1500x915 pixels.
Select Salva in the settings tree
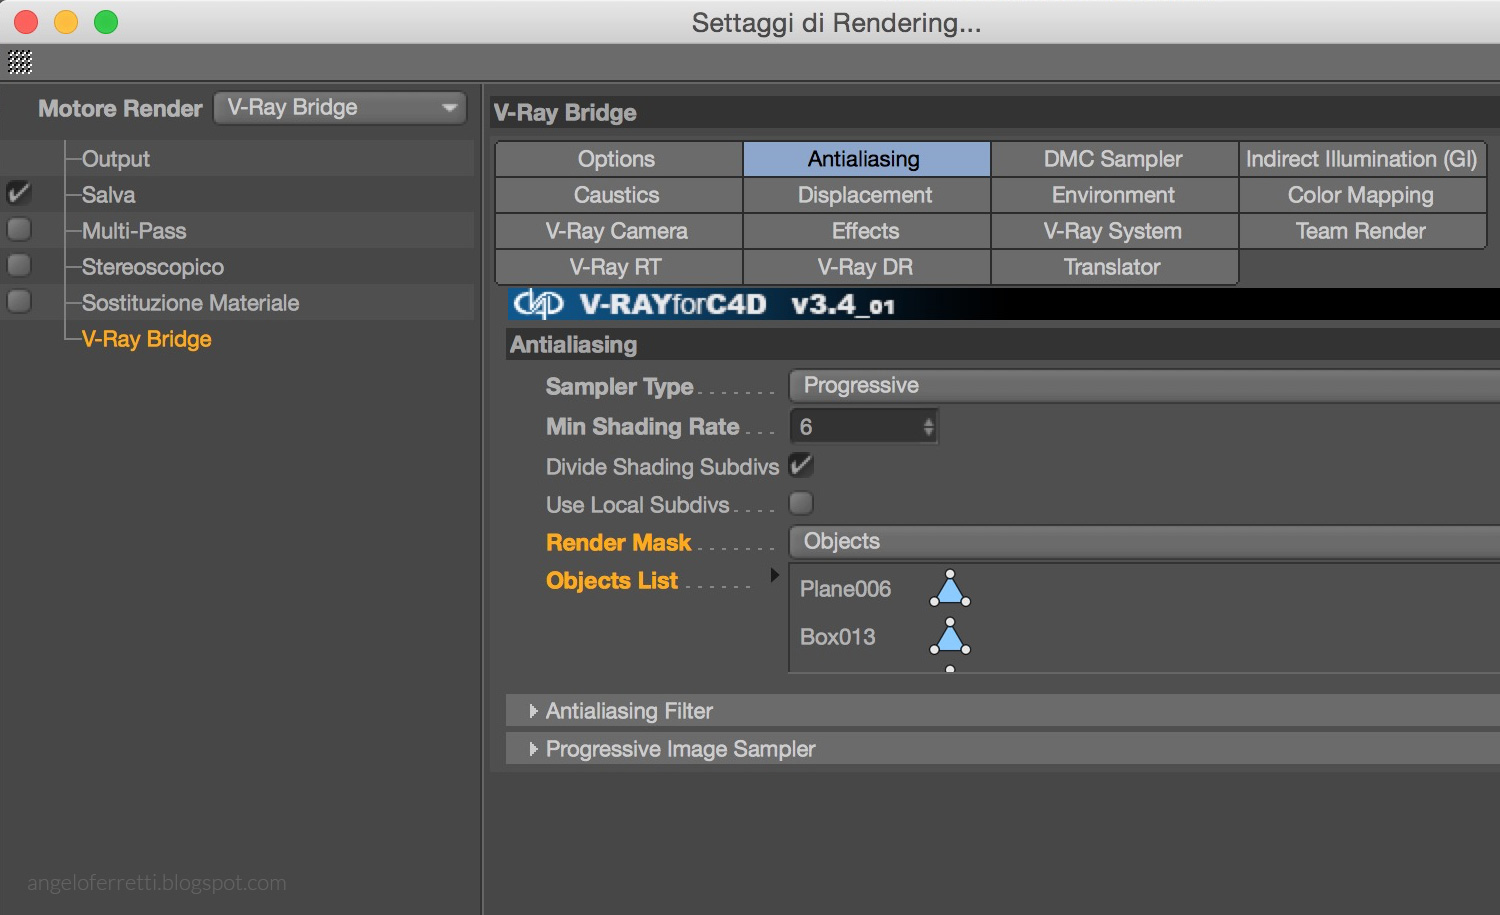[x=108, y=195]
